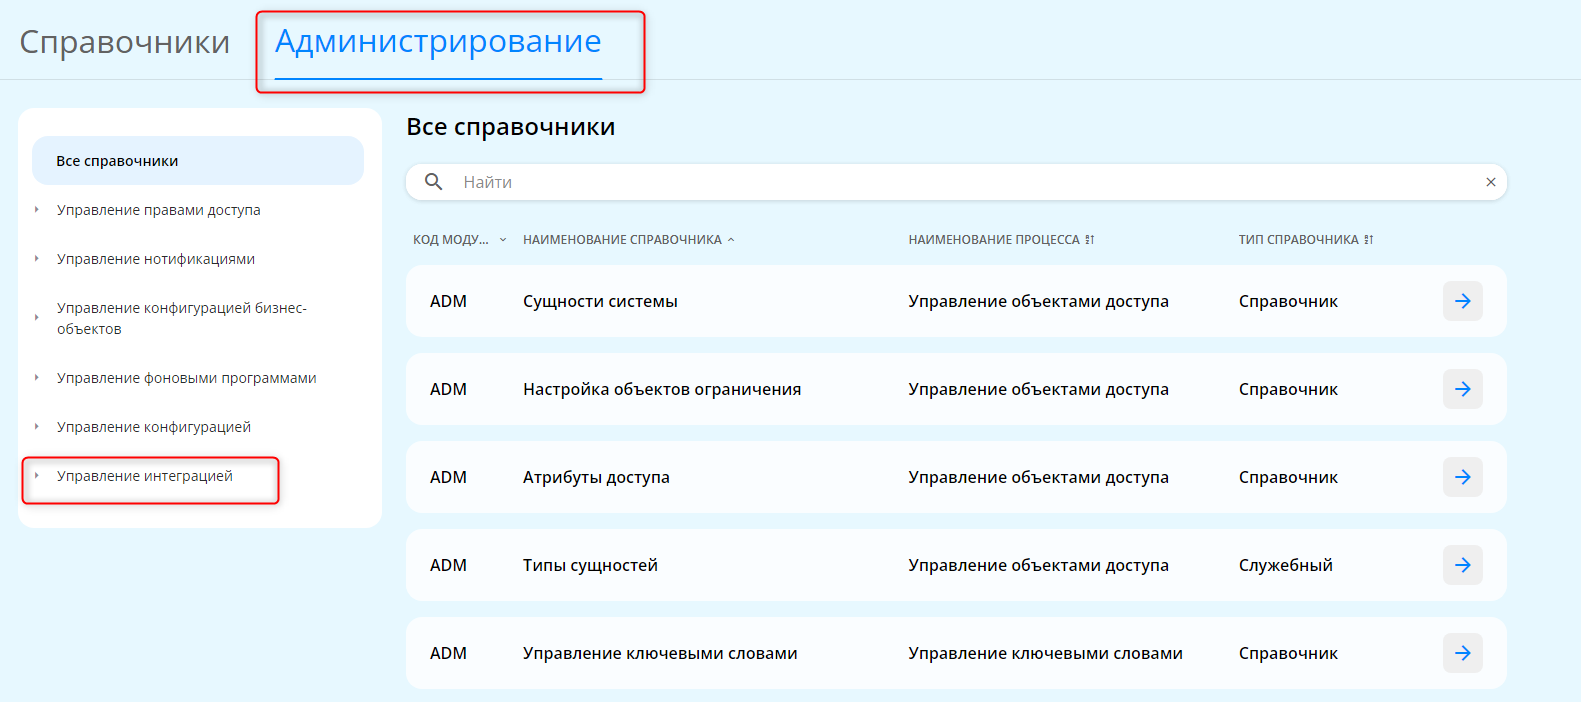Click the Все справочники page heading
This screenshot has width=1581, height=702.
point(511,127)
